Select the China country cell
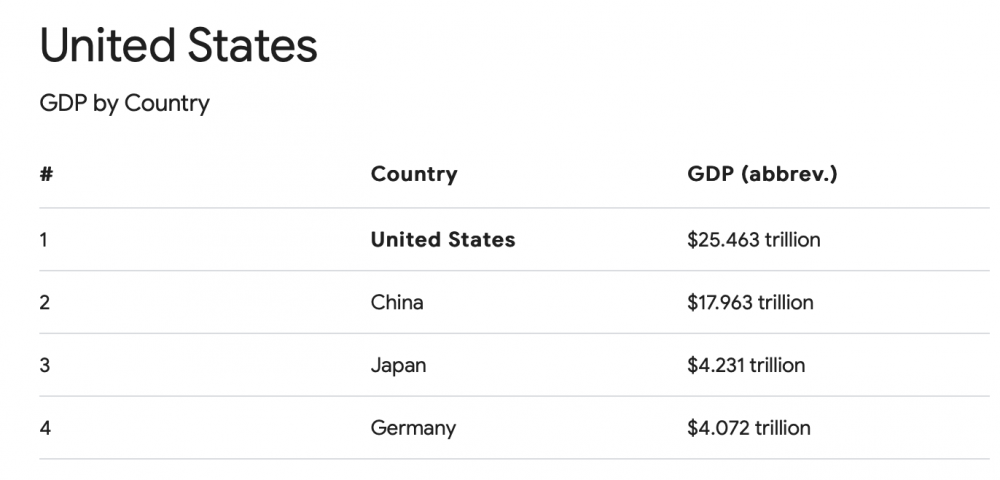Screen dimensions: 1000x480 coord(397,302)
